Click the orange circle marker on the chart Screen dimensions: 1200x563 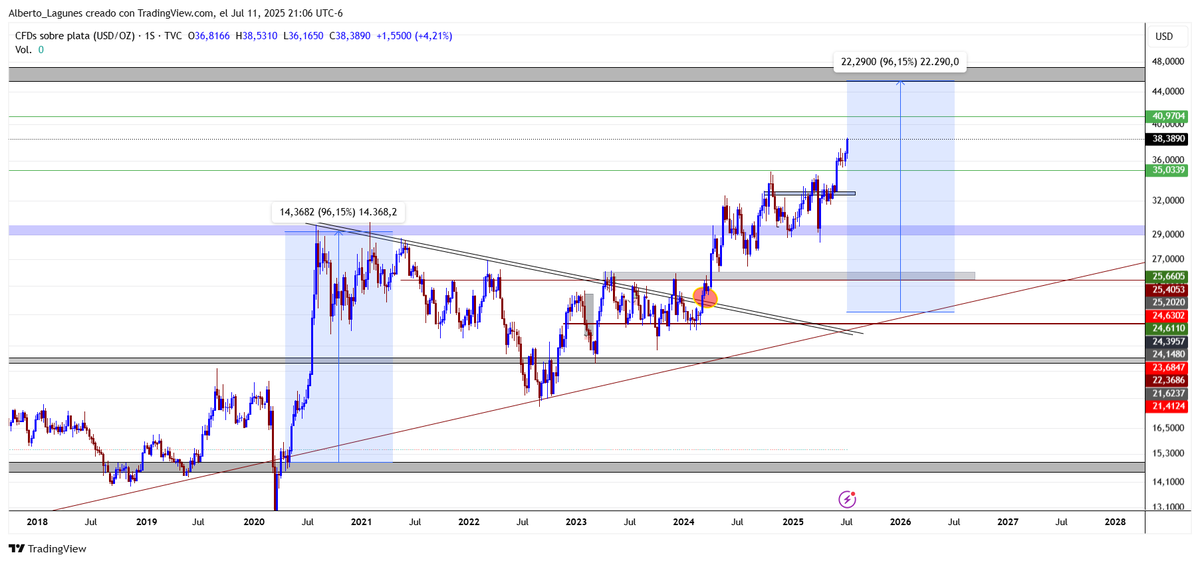click(705, 296)
